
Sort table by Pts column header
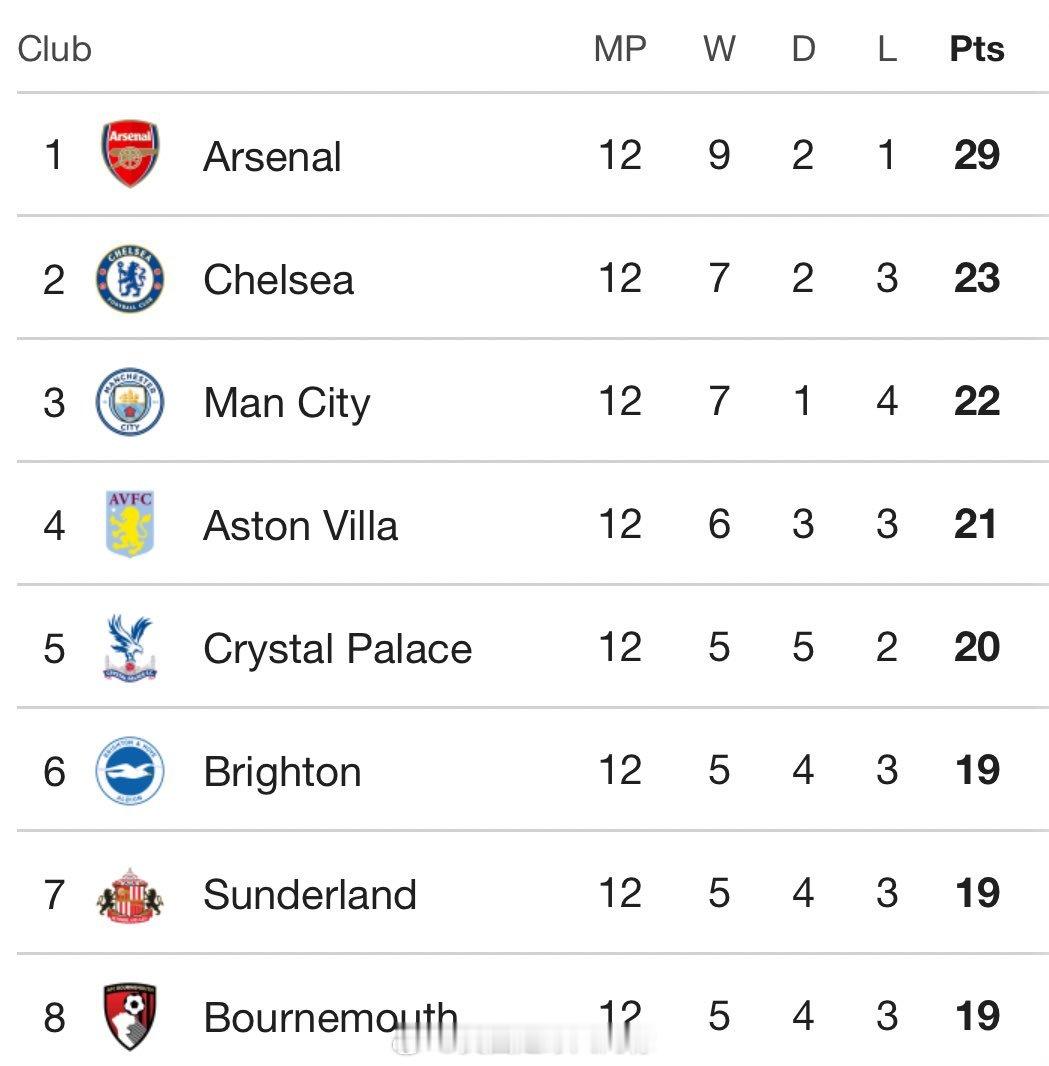pos(976,49)
